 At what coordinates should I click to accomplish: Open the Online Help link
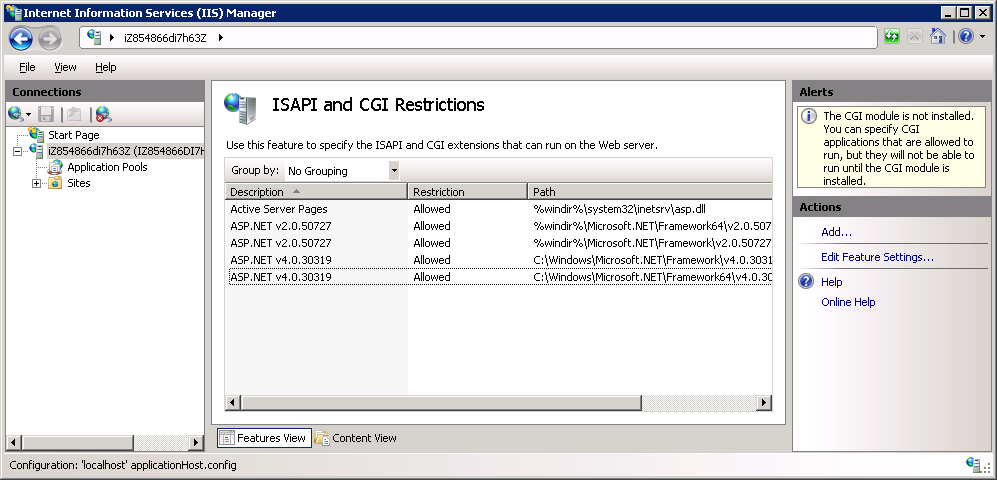pos(848,302)
